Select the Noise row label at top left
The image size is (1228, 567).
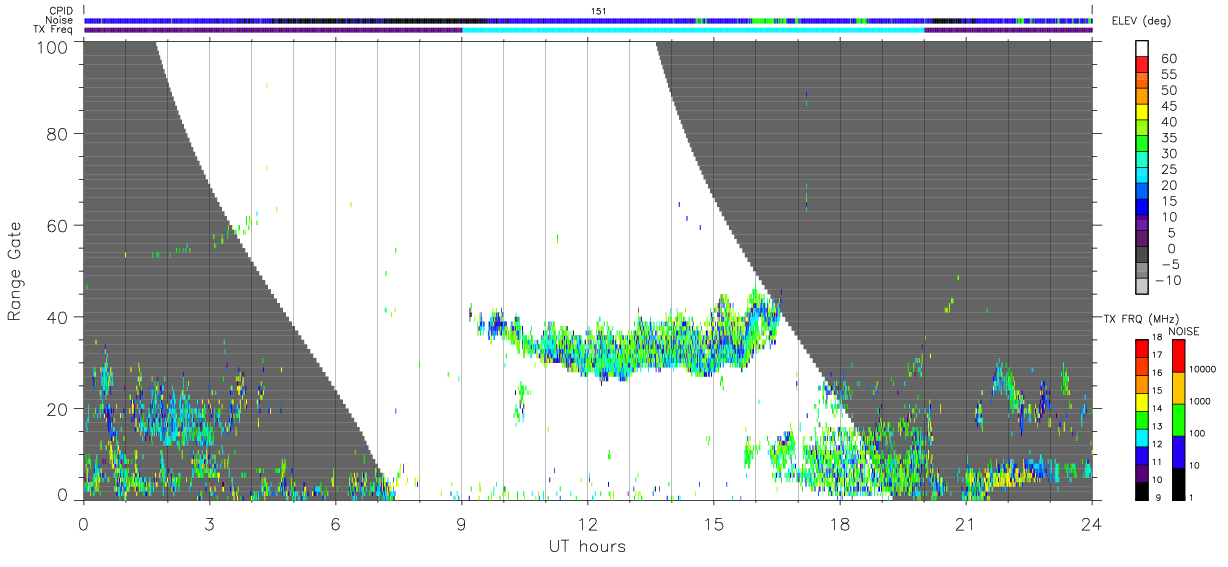(x=60, y=20)
